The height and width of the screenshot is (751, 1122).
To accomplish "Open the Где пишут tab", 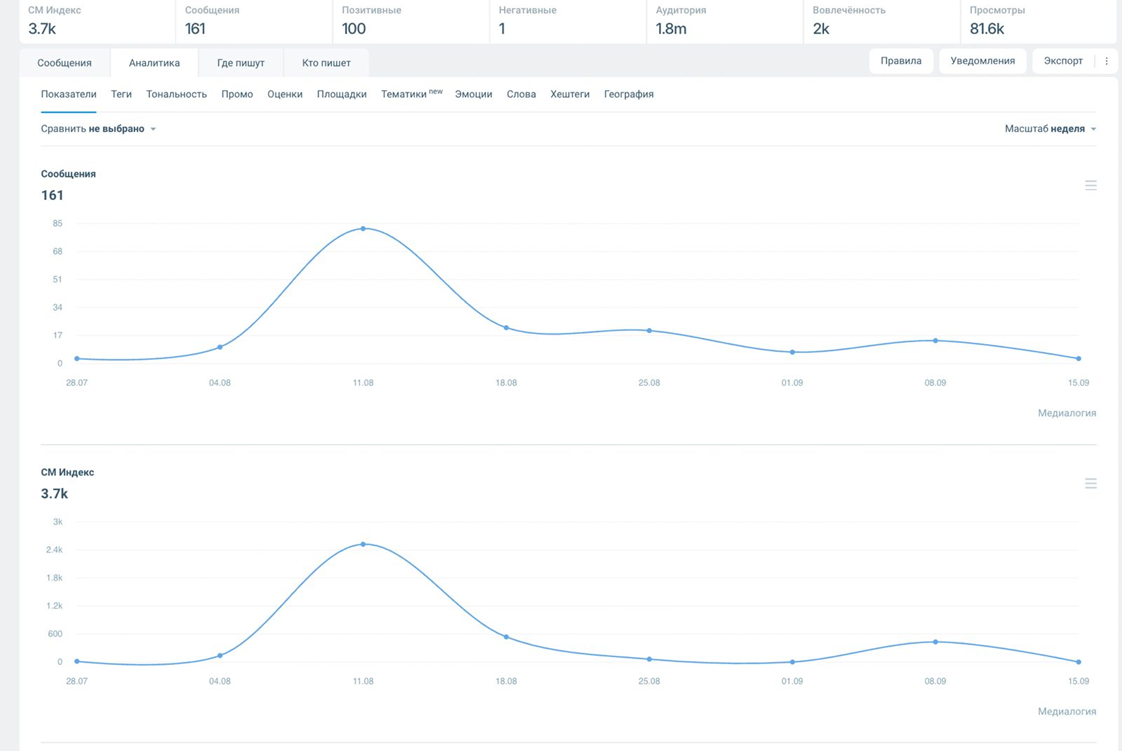I will [240, 63].
